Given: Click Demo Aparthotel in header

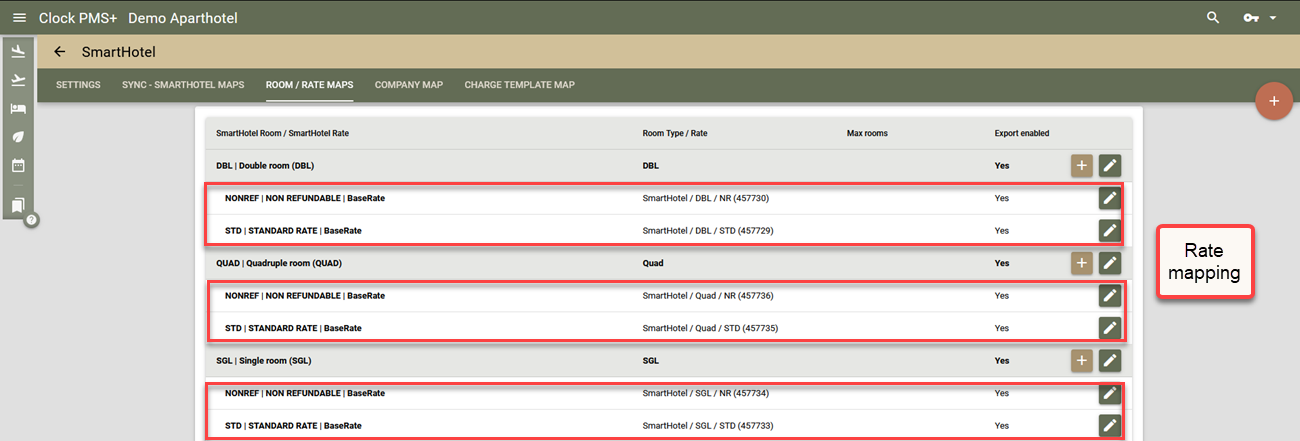Looking at the screenshot, I should click(x=183, y=18).
